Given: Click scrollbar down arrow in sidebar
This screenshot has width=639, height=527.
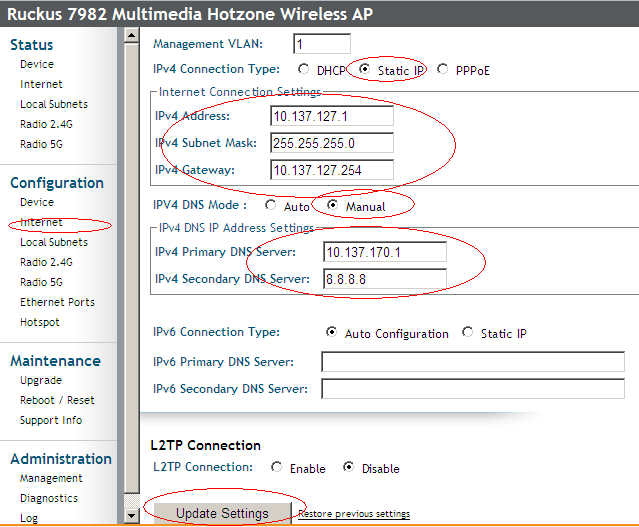Looking at the screenshot, I should (132, 516).
